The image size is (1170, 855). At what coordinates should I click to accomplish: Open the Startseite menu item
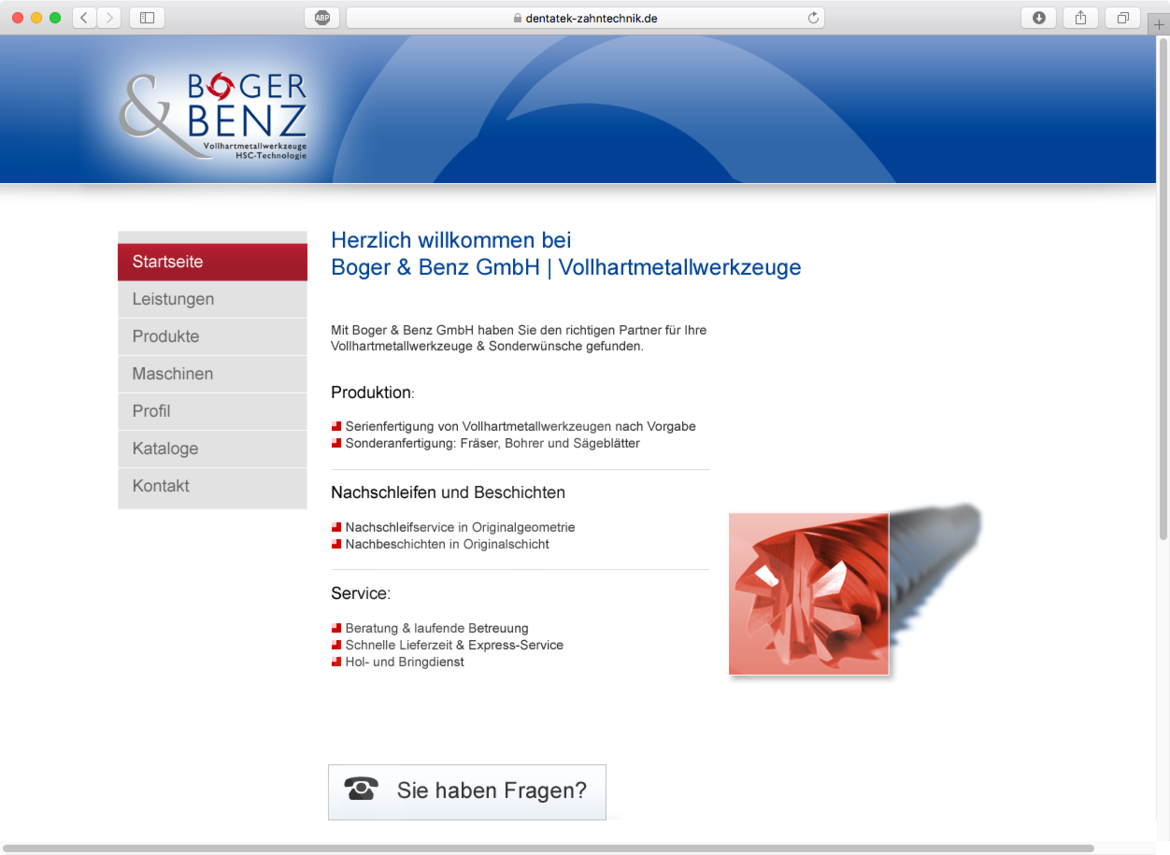click(213, 262)
